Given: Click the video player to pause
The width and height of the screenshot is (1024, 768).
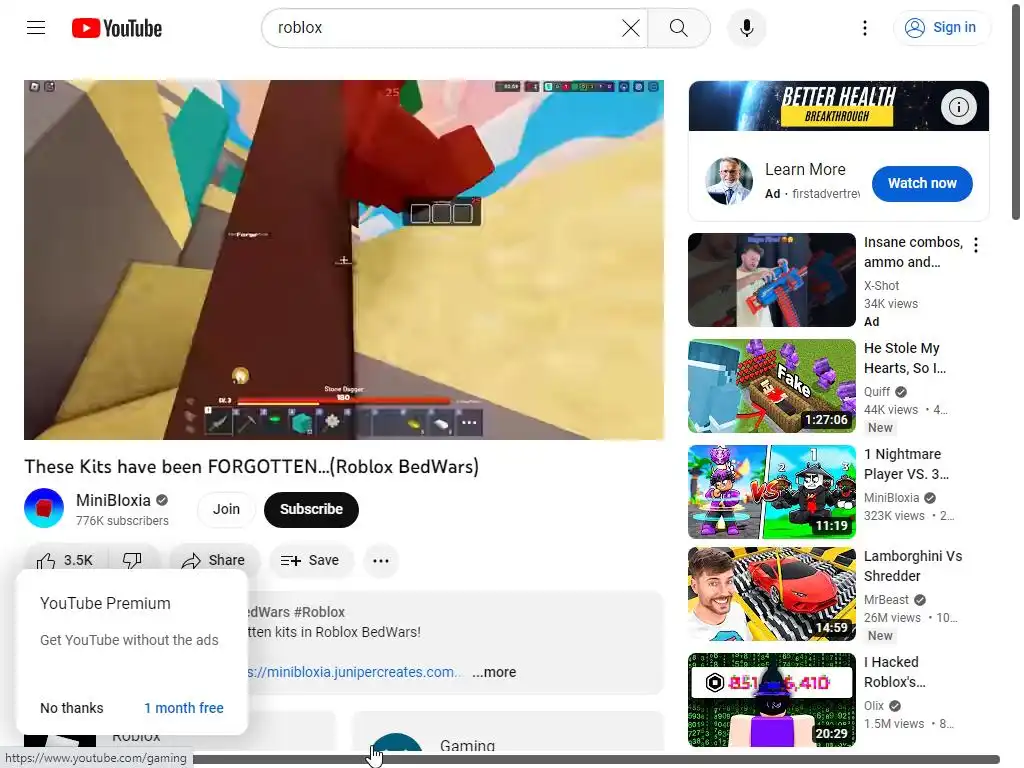Looking at the screenshot, I should tap(344, 260).
